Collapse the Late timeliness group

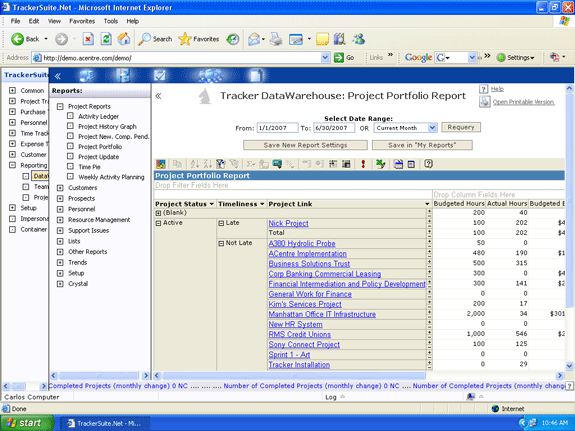click(221, 223)
